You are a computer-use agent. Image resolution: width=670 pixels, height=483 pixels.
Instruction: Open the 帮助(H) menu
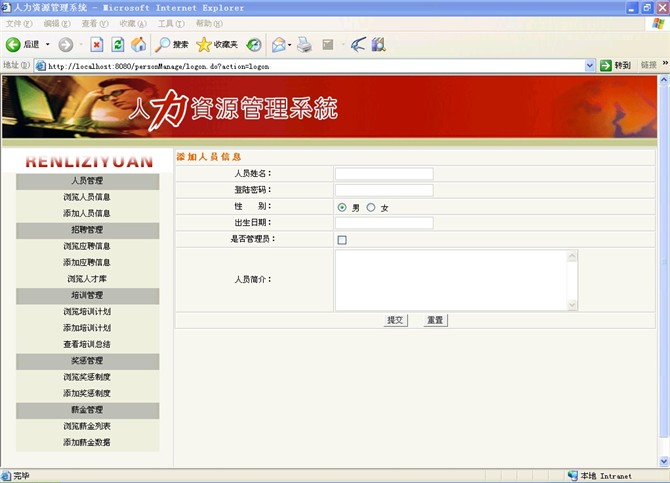(209, 24)
